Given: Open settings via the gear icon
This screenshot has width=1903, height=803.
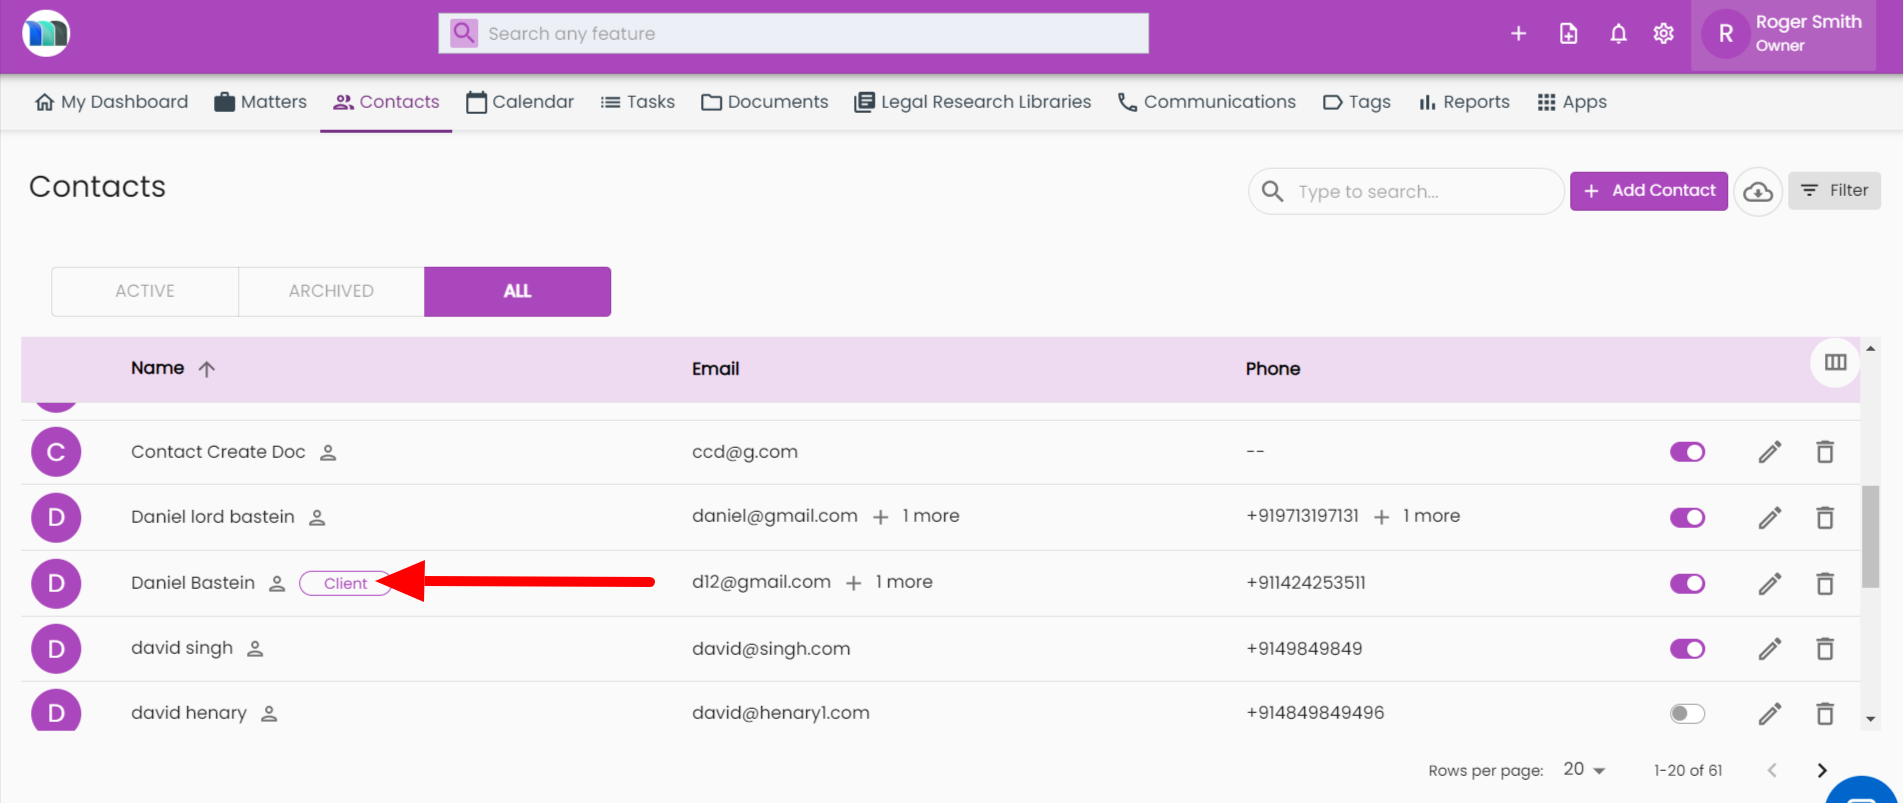Looking at the screenshot, I should tap(1663, 34).
